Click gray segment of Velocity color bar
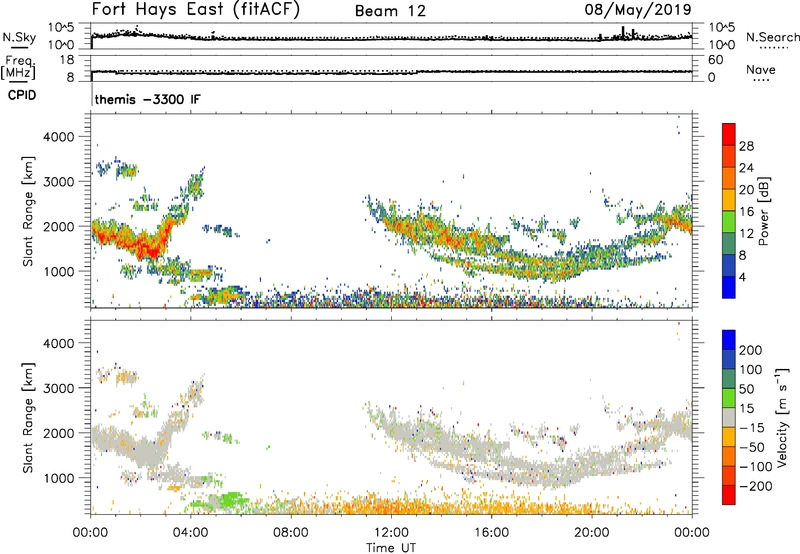Screen dimensions: 800x554 point(729,417)
